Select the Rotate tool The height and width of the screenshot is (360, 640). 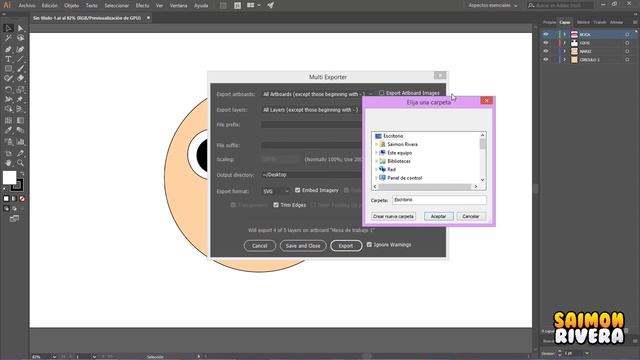tap(8, 89)
